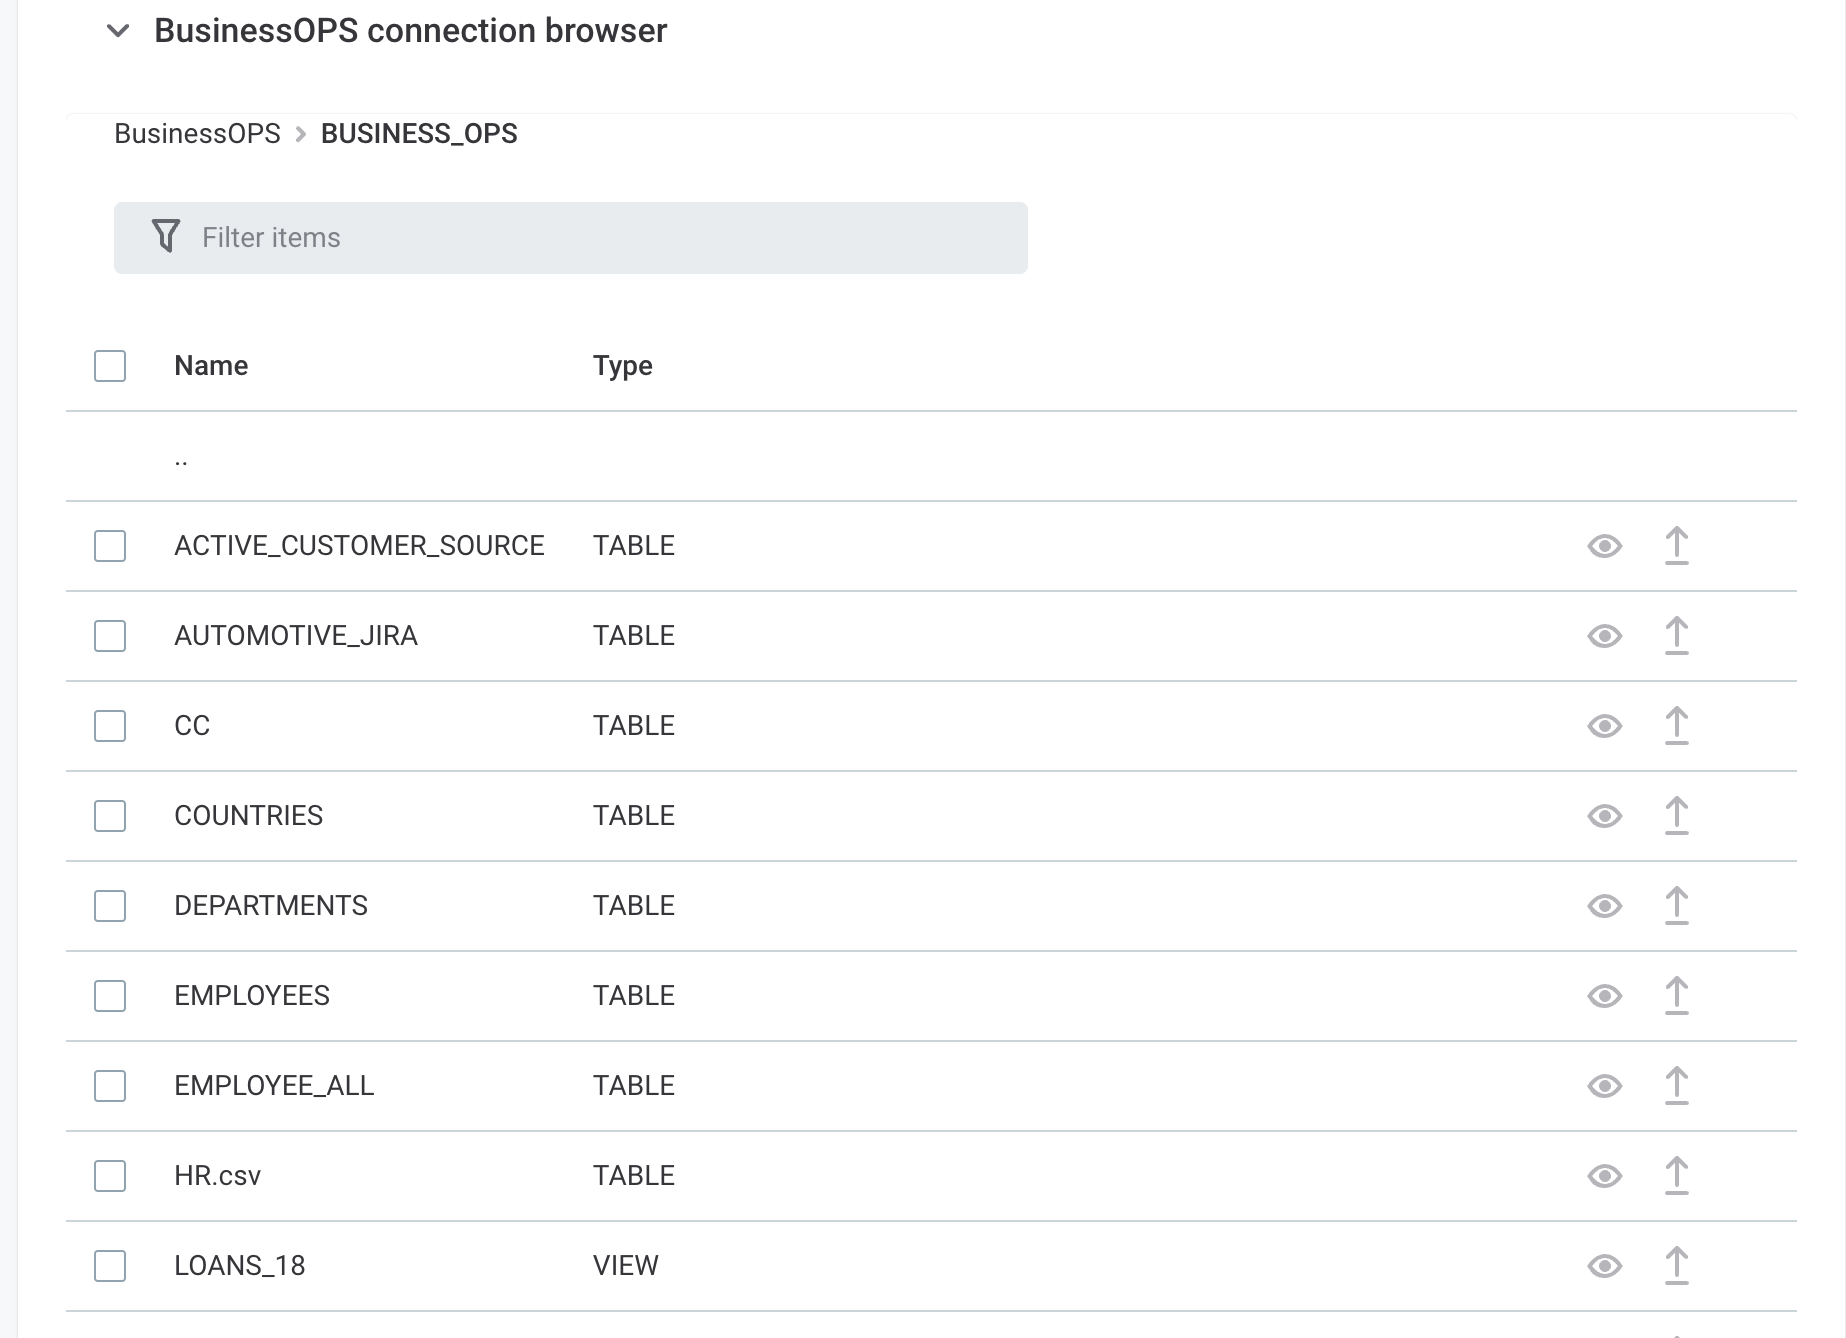
Task: Open the DEPARTMENTS table name
Action: (271, 906)
